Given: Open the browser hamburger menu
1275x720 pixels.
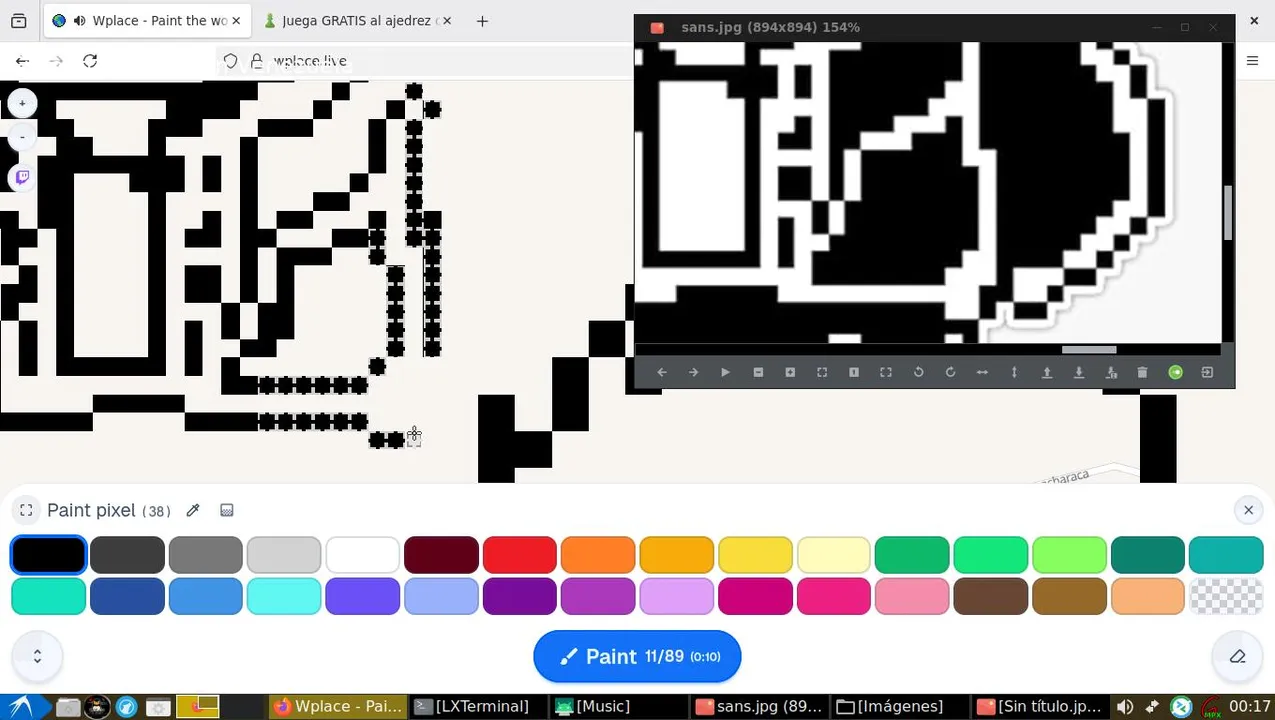Looking at the screenshot, I should click(1252, 61).
